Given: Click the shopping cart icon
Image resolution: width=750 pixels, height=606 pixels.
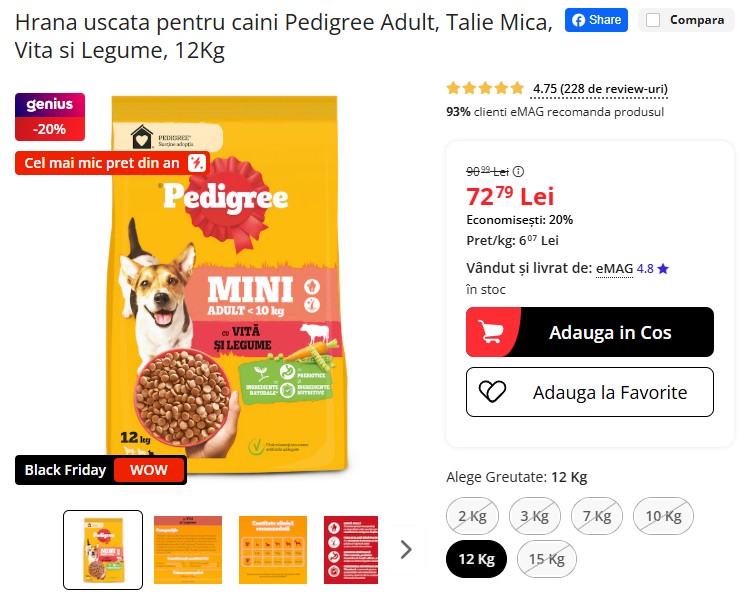Looking at the screenshot, I should (x=491, y=331).
